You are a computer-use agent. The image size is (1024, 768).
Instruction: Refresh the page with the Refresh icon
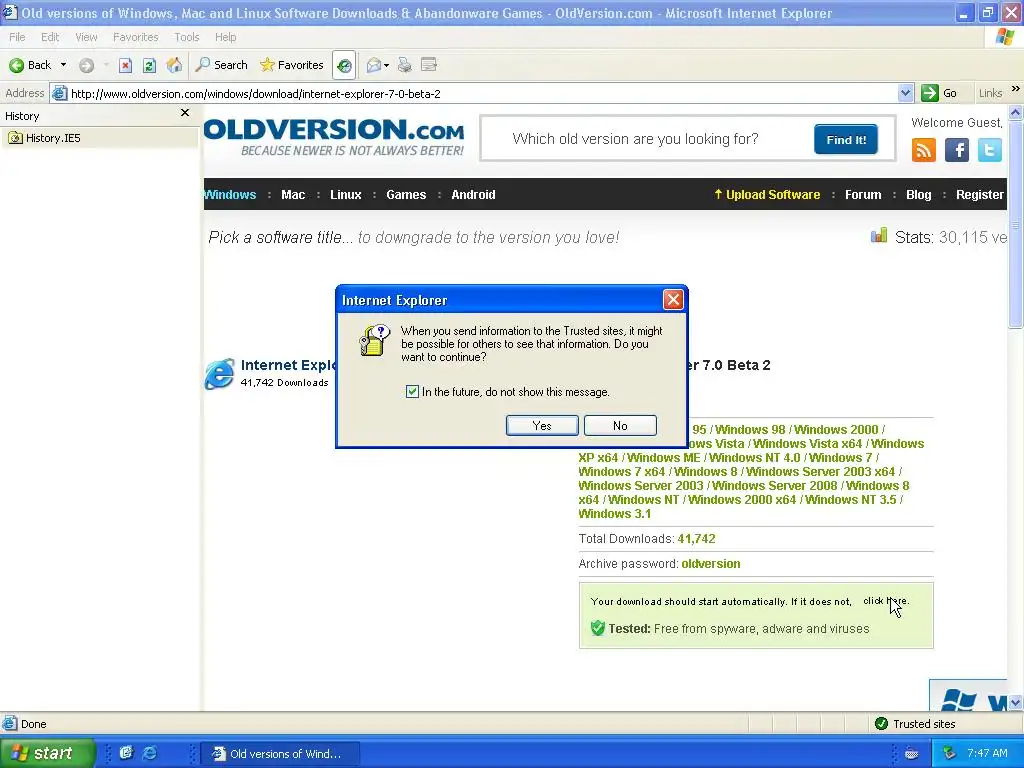[150, 65]
